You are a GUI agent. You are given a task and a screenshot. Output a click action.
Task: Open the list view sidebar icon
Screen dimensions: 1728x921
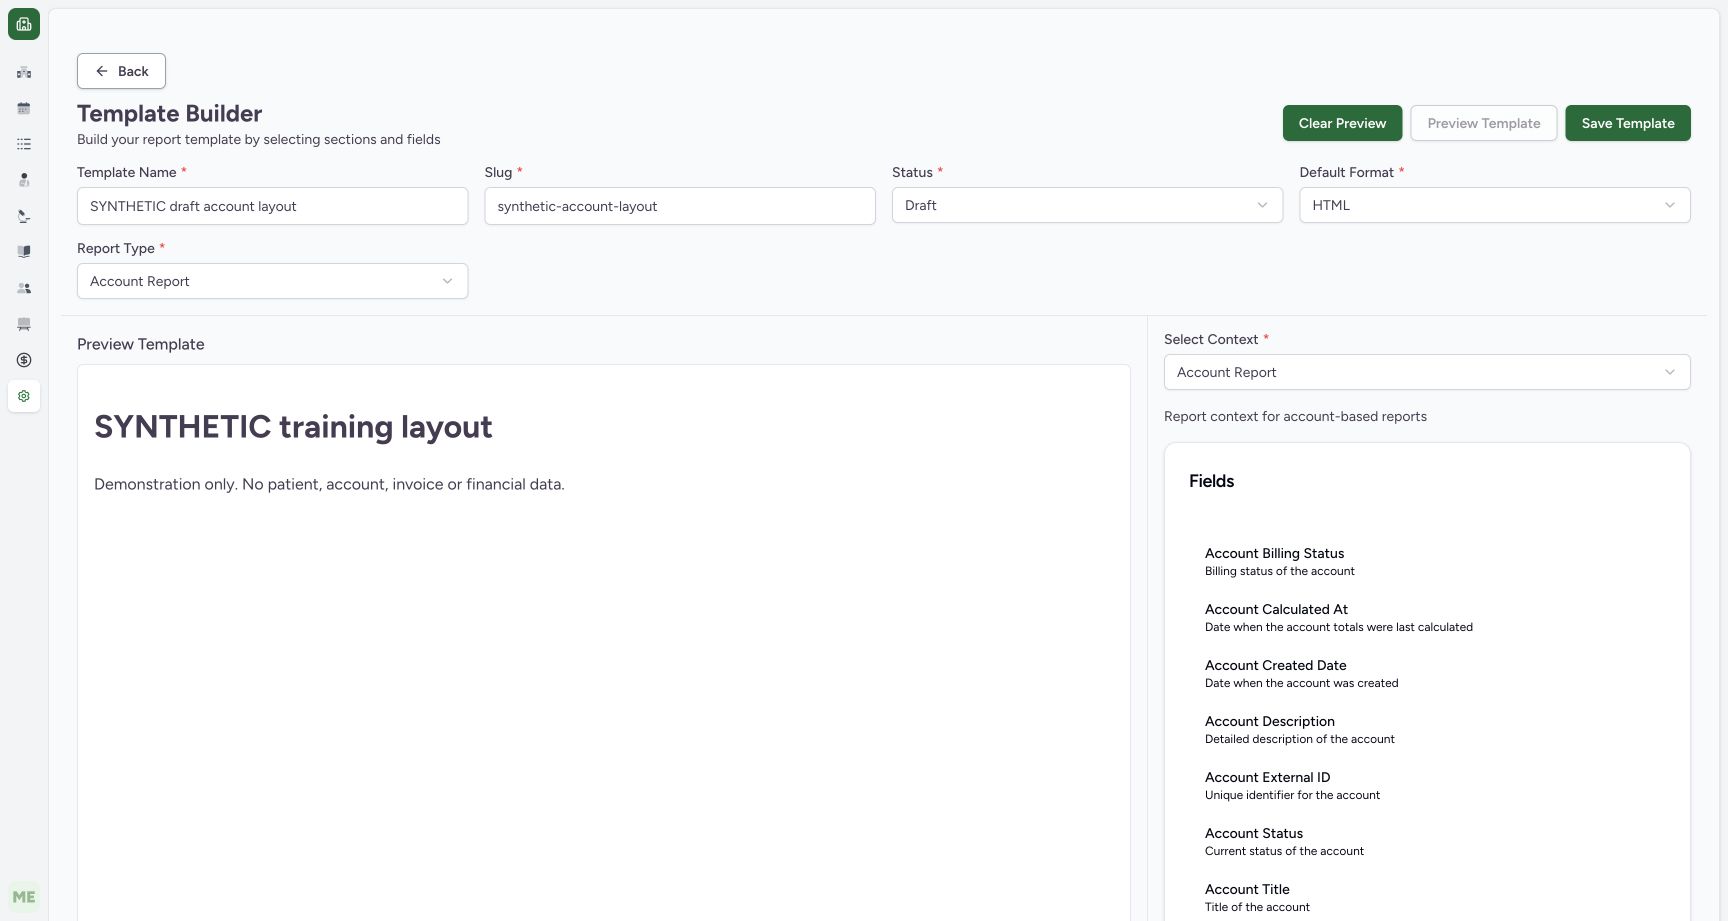(x=24, y=144)
